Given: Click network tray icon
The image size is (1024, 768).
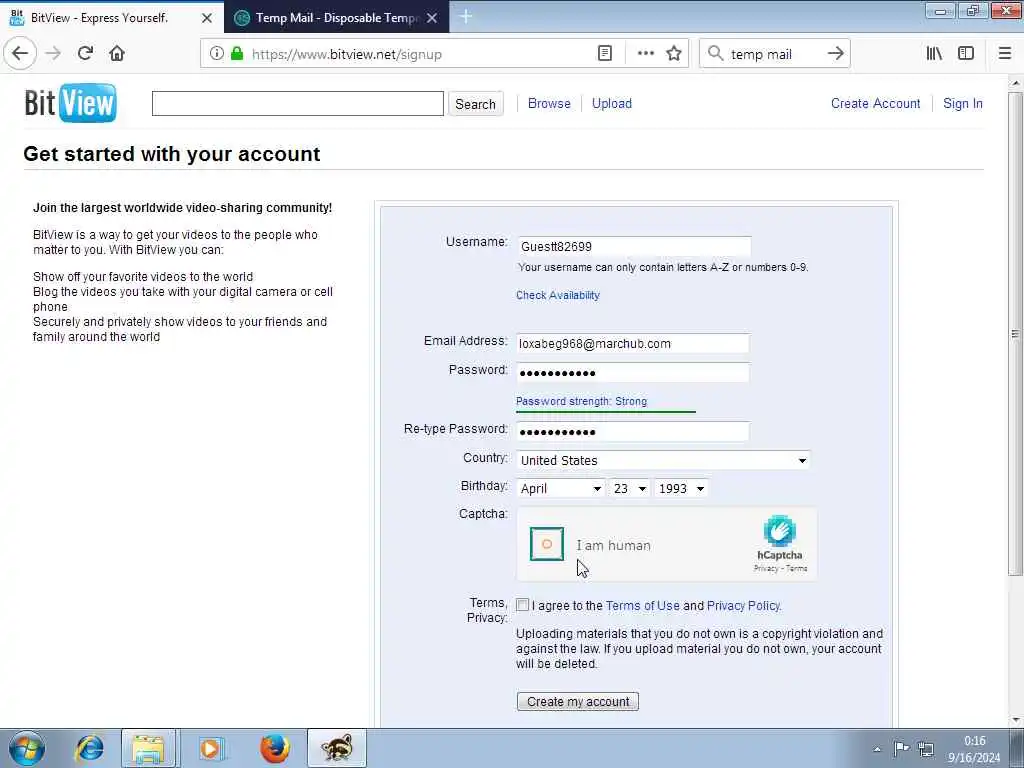Looking at the screenshot, I should click(x=925, y=748).
